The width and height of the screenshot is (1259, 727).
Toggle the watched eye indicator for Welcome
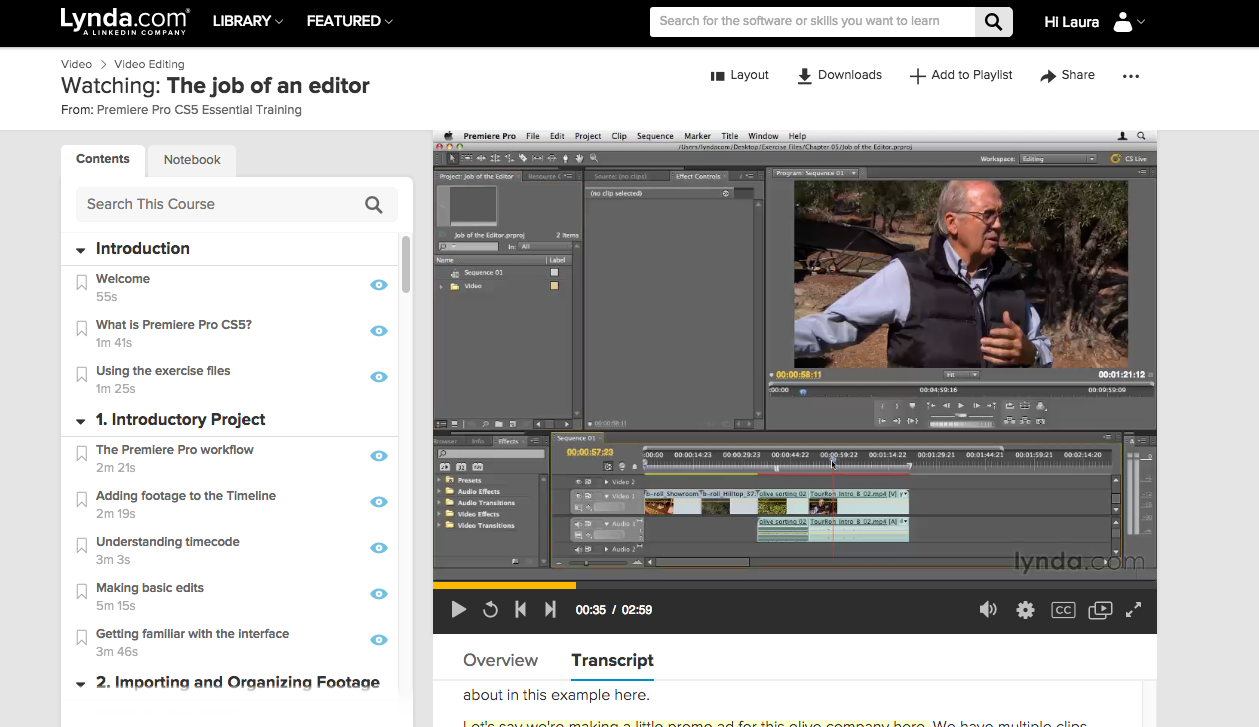click(378, 285)
